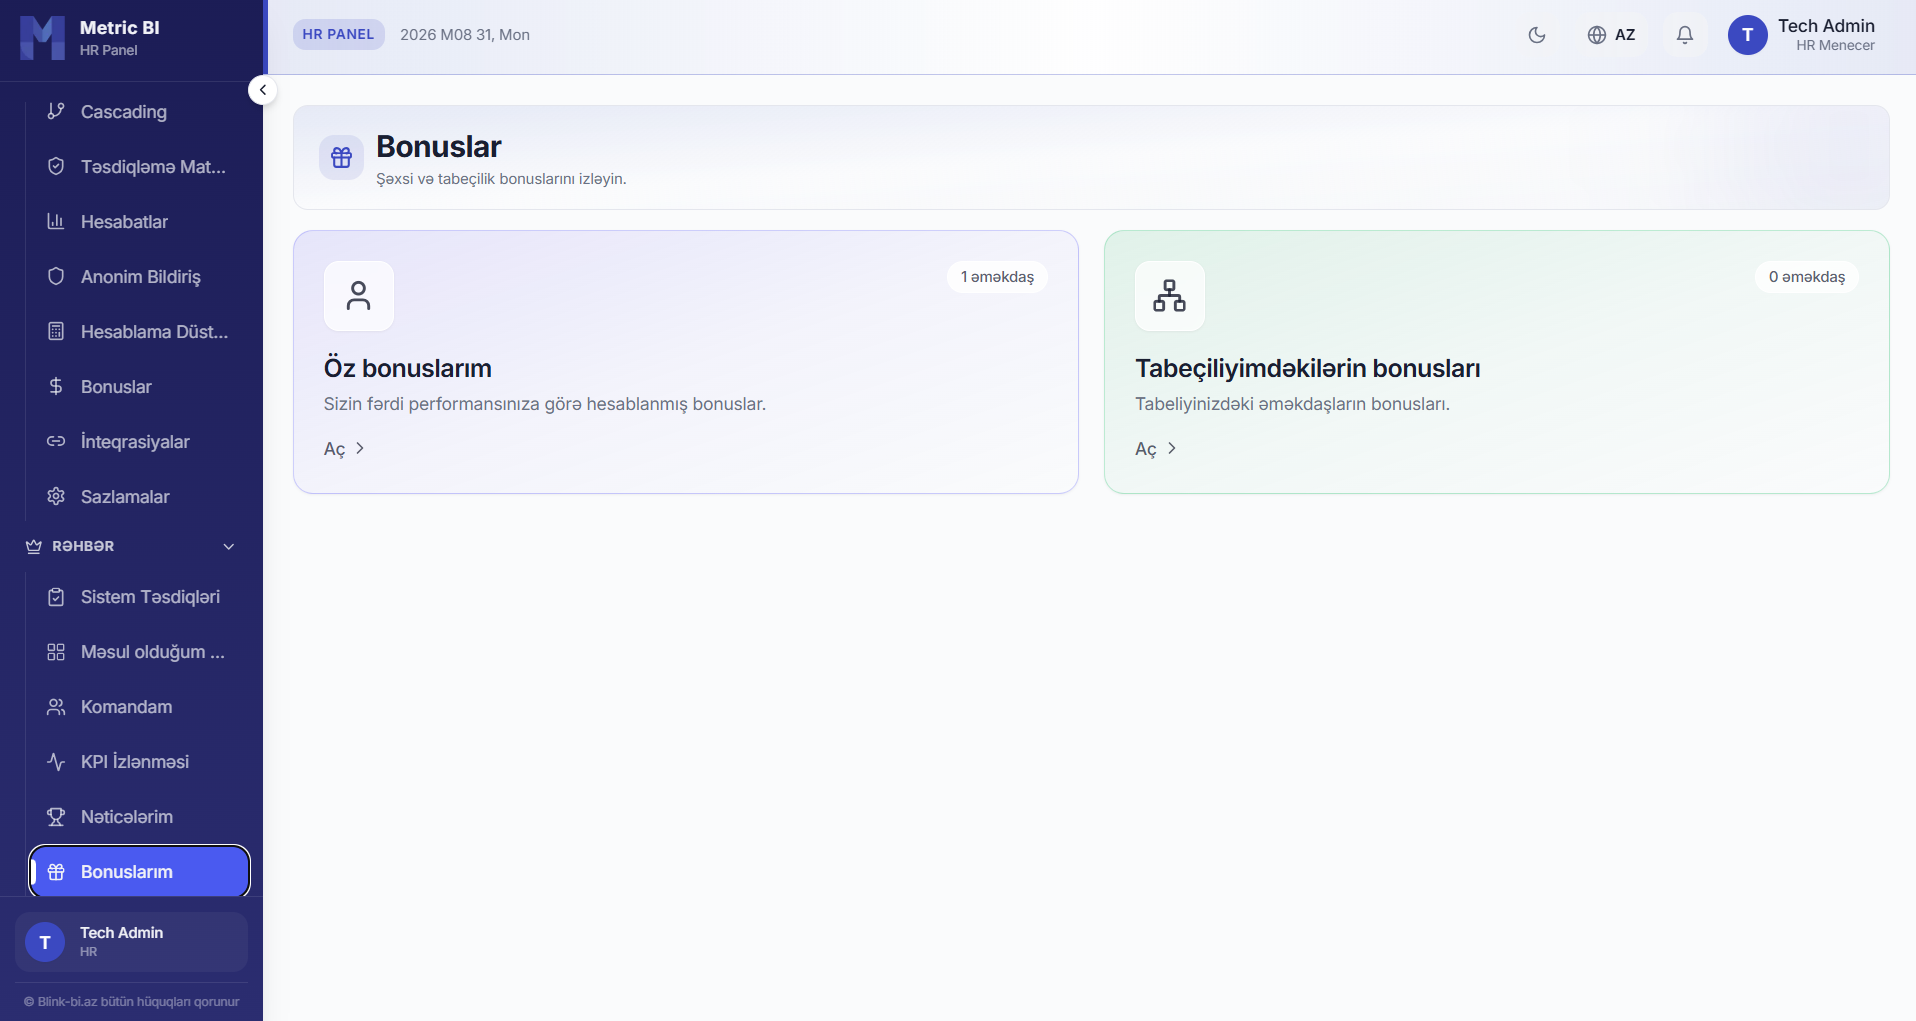Click the date text 2026 M08 31, Mon
This screenshot has height=1021, width=1916.
(465, 34)
